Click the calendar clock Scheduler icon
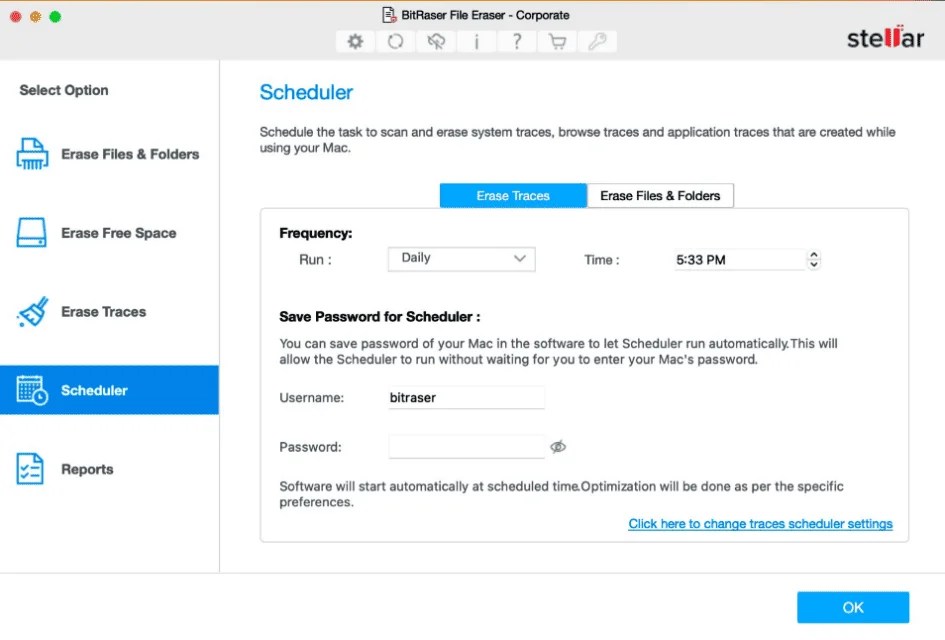The image size is (945, 640). click(32, 390)
